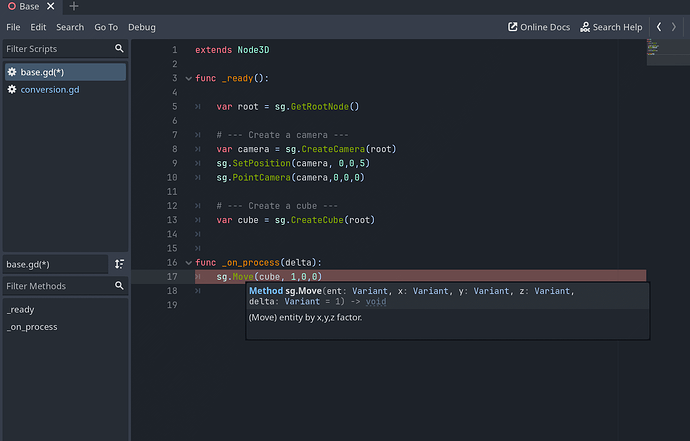
Task: Select conversion.gd in script list
Action: [x=66, y=89]
